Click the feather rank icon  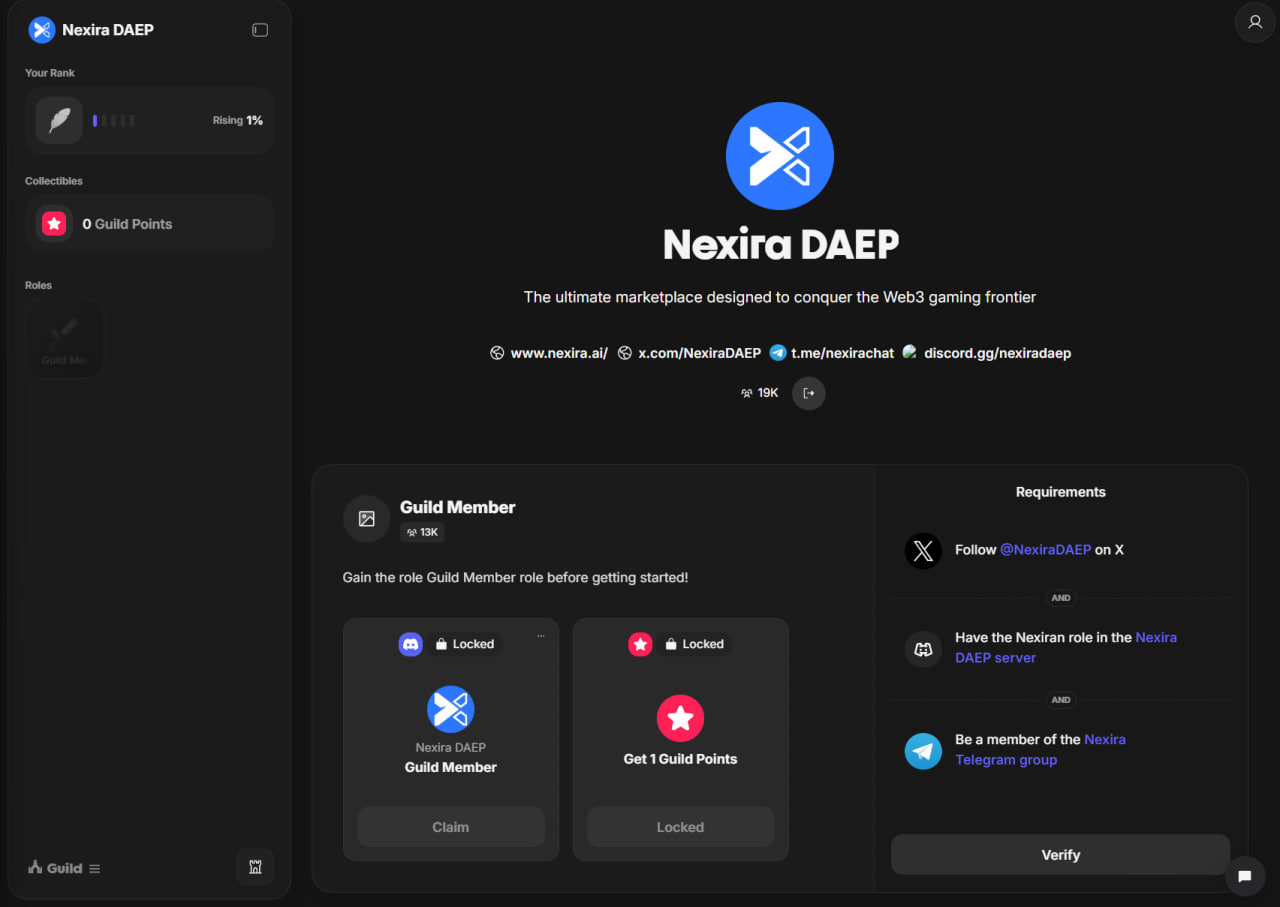click(x=59, y=120)
